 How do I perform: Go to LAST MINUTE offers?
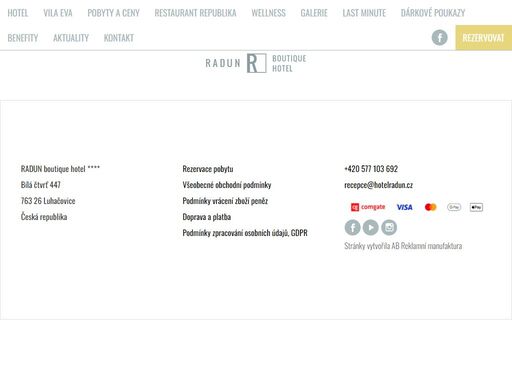(x=364, y=13)
